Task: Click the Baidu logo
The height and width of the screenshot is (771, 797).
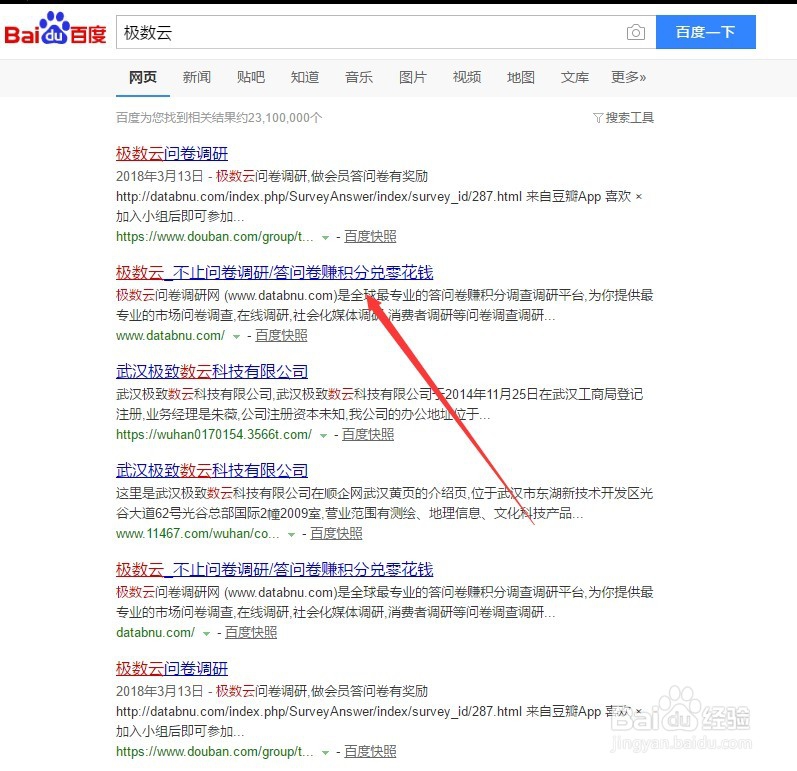Action: [x=55, y=28]
